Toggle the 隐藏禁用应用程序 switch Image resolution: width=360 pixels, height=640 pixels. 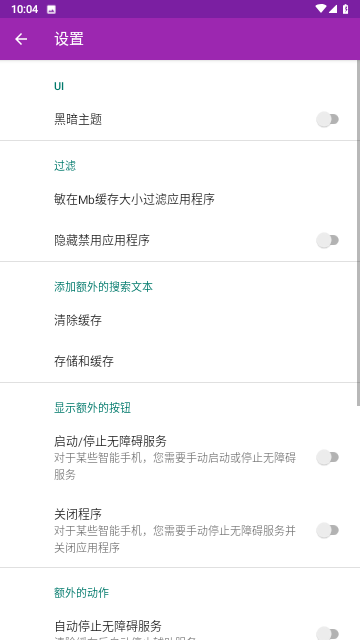pos(327,240)
